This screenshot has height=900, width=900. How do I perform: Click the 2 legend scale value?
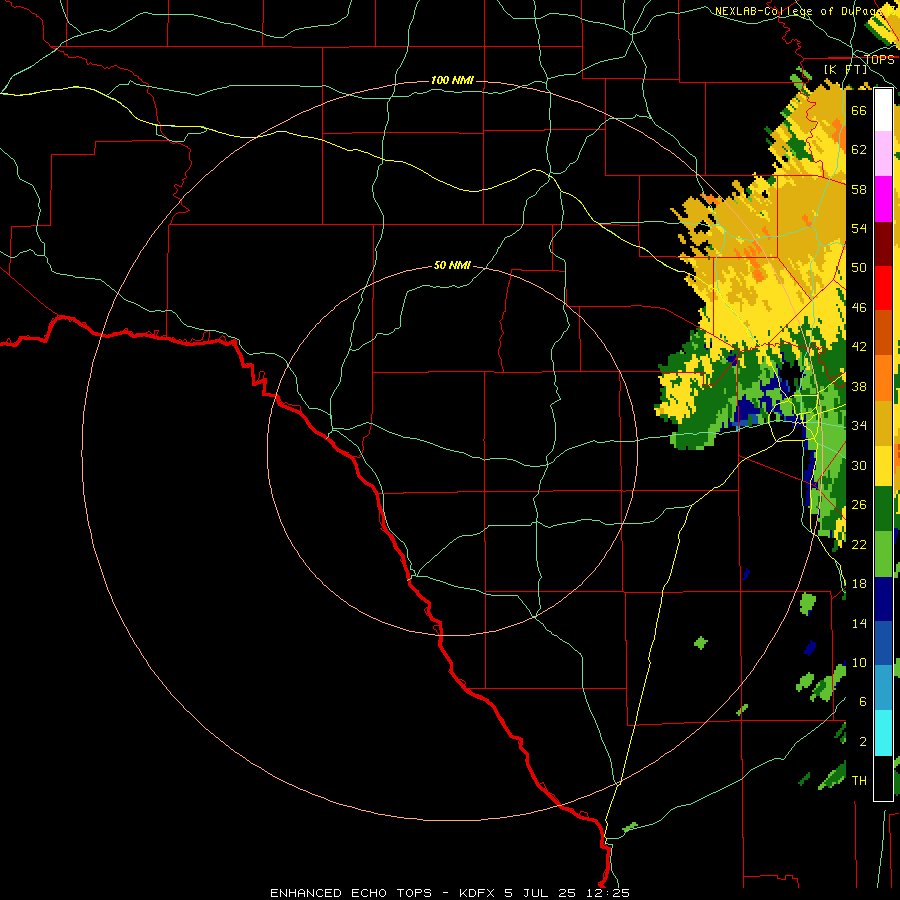tap(863, 742)
